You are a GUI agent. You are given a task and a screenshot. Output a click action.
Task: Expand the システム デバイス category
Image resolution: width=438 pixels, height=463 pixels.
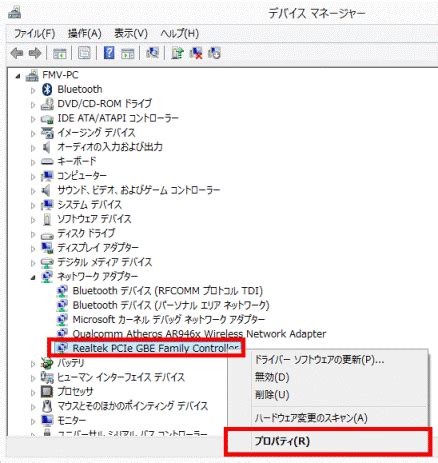pos(33,205)
